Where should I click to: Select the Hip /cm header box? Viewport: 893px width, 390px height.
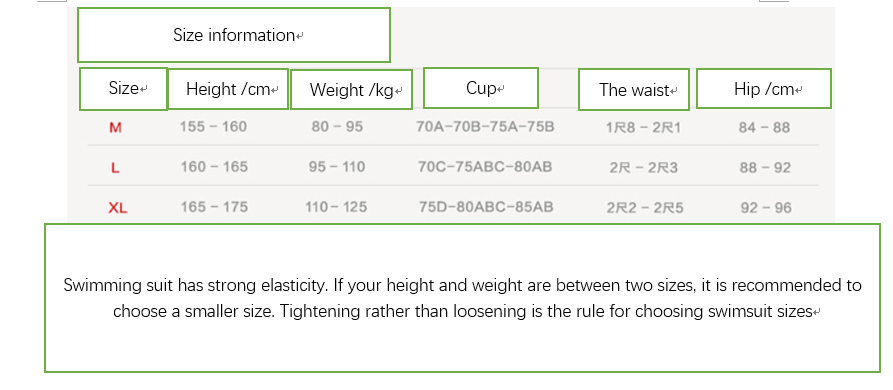[764, 88]
